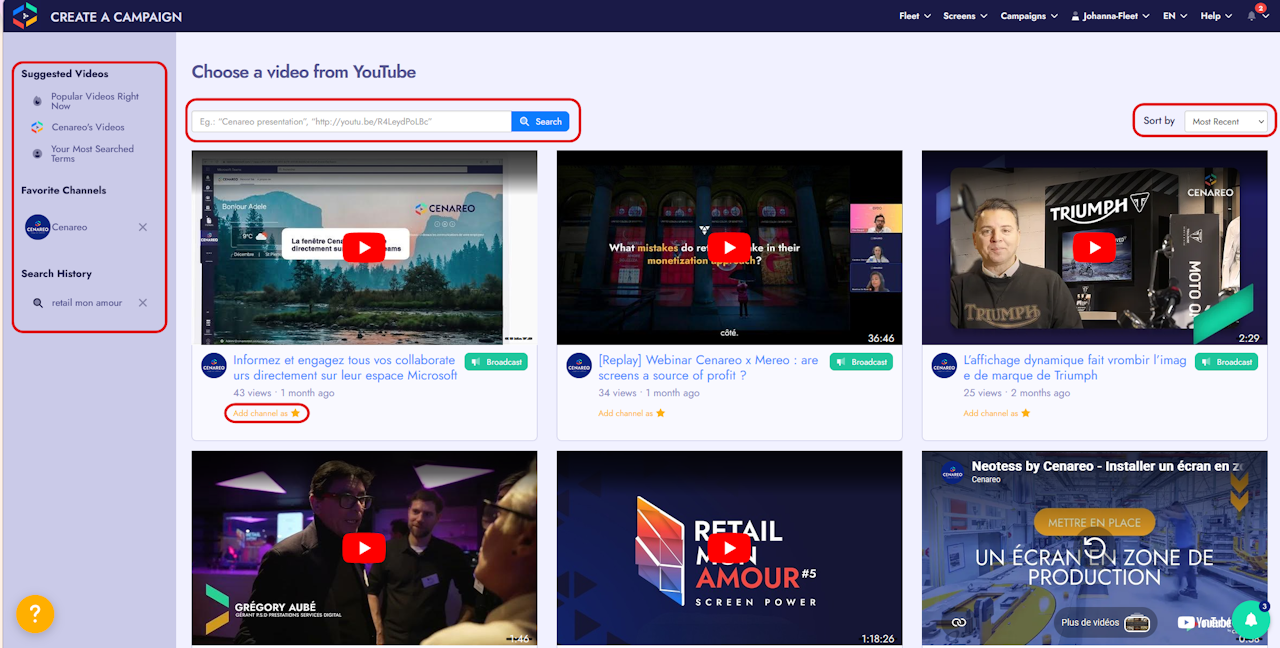Click the 'Choose a video from YouTube' heading
This screenshot has width=1280, height=648.
[304, 72]
